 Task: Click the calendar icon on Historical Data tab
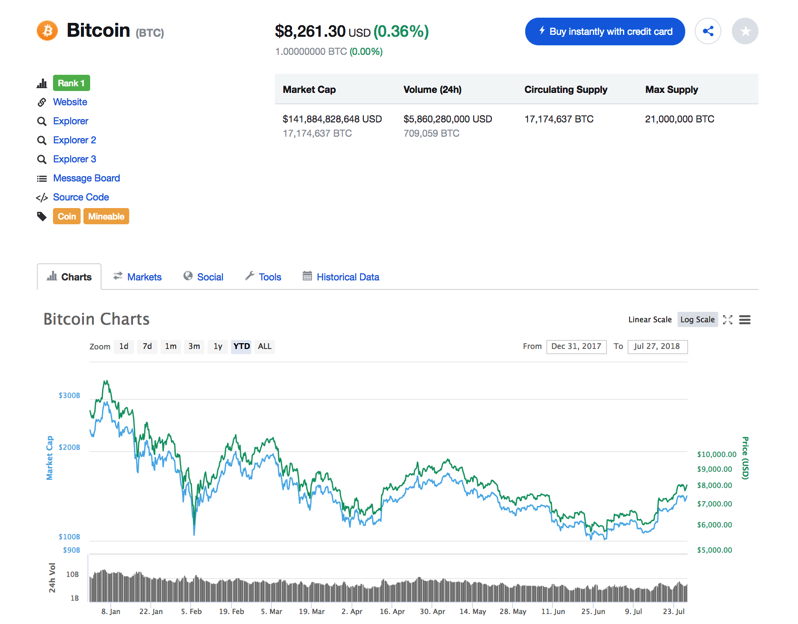tap(307, 276)
